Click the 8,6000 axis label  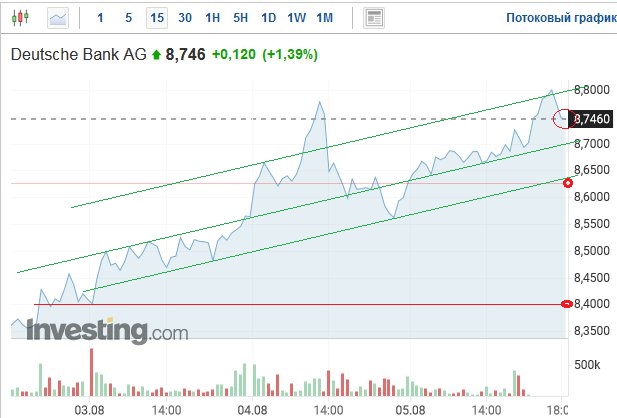point(592,196)
